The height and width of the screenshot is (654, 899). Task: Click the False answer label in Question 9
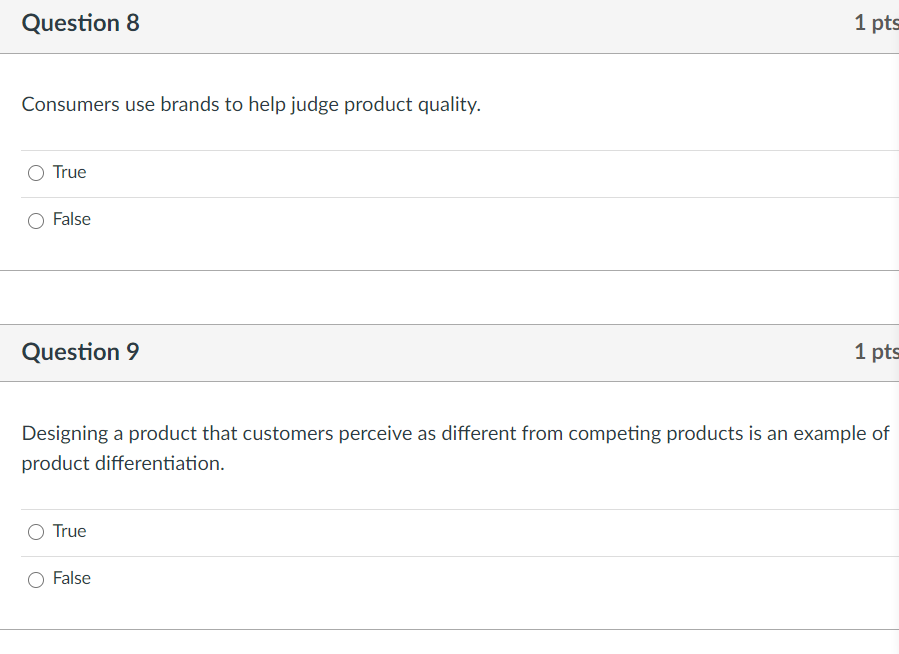click(72, 578)
